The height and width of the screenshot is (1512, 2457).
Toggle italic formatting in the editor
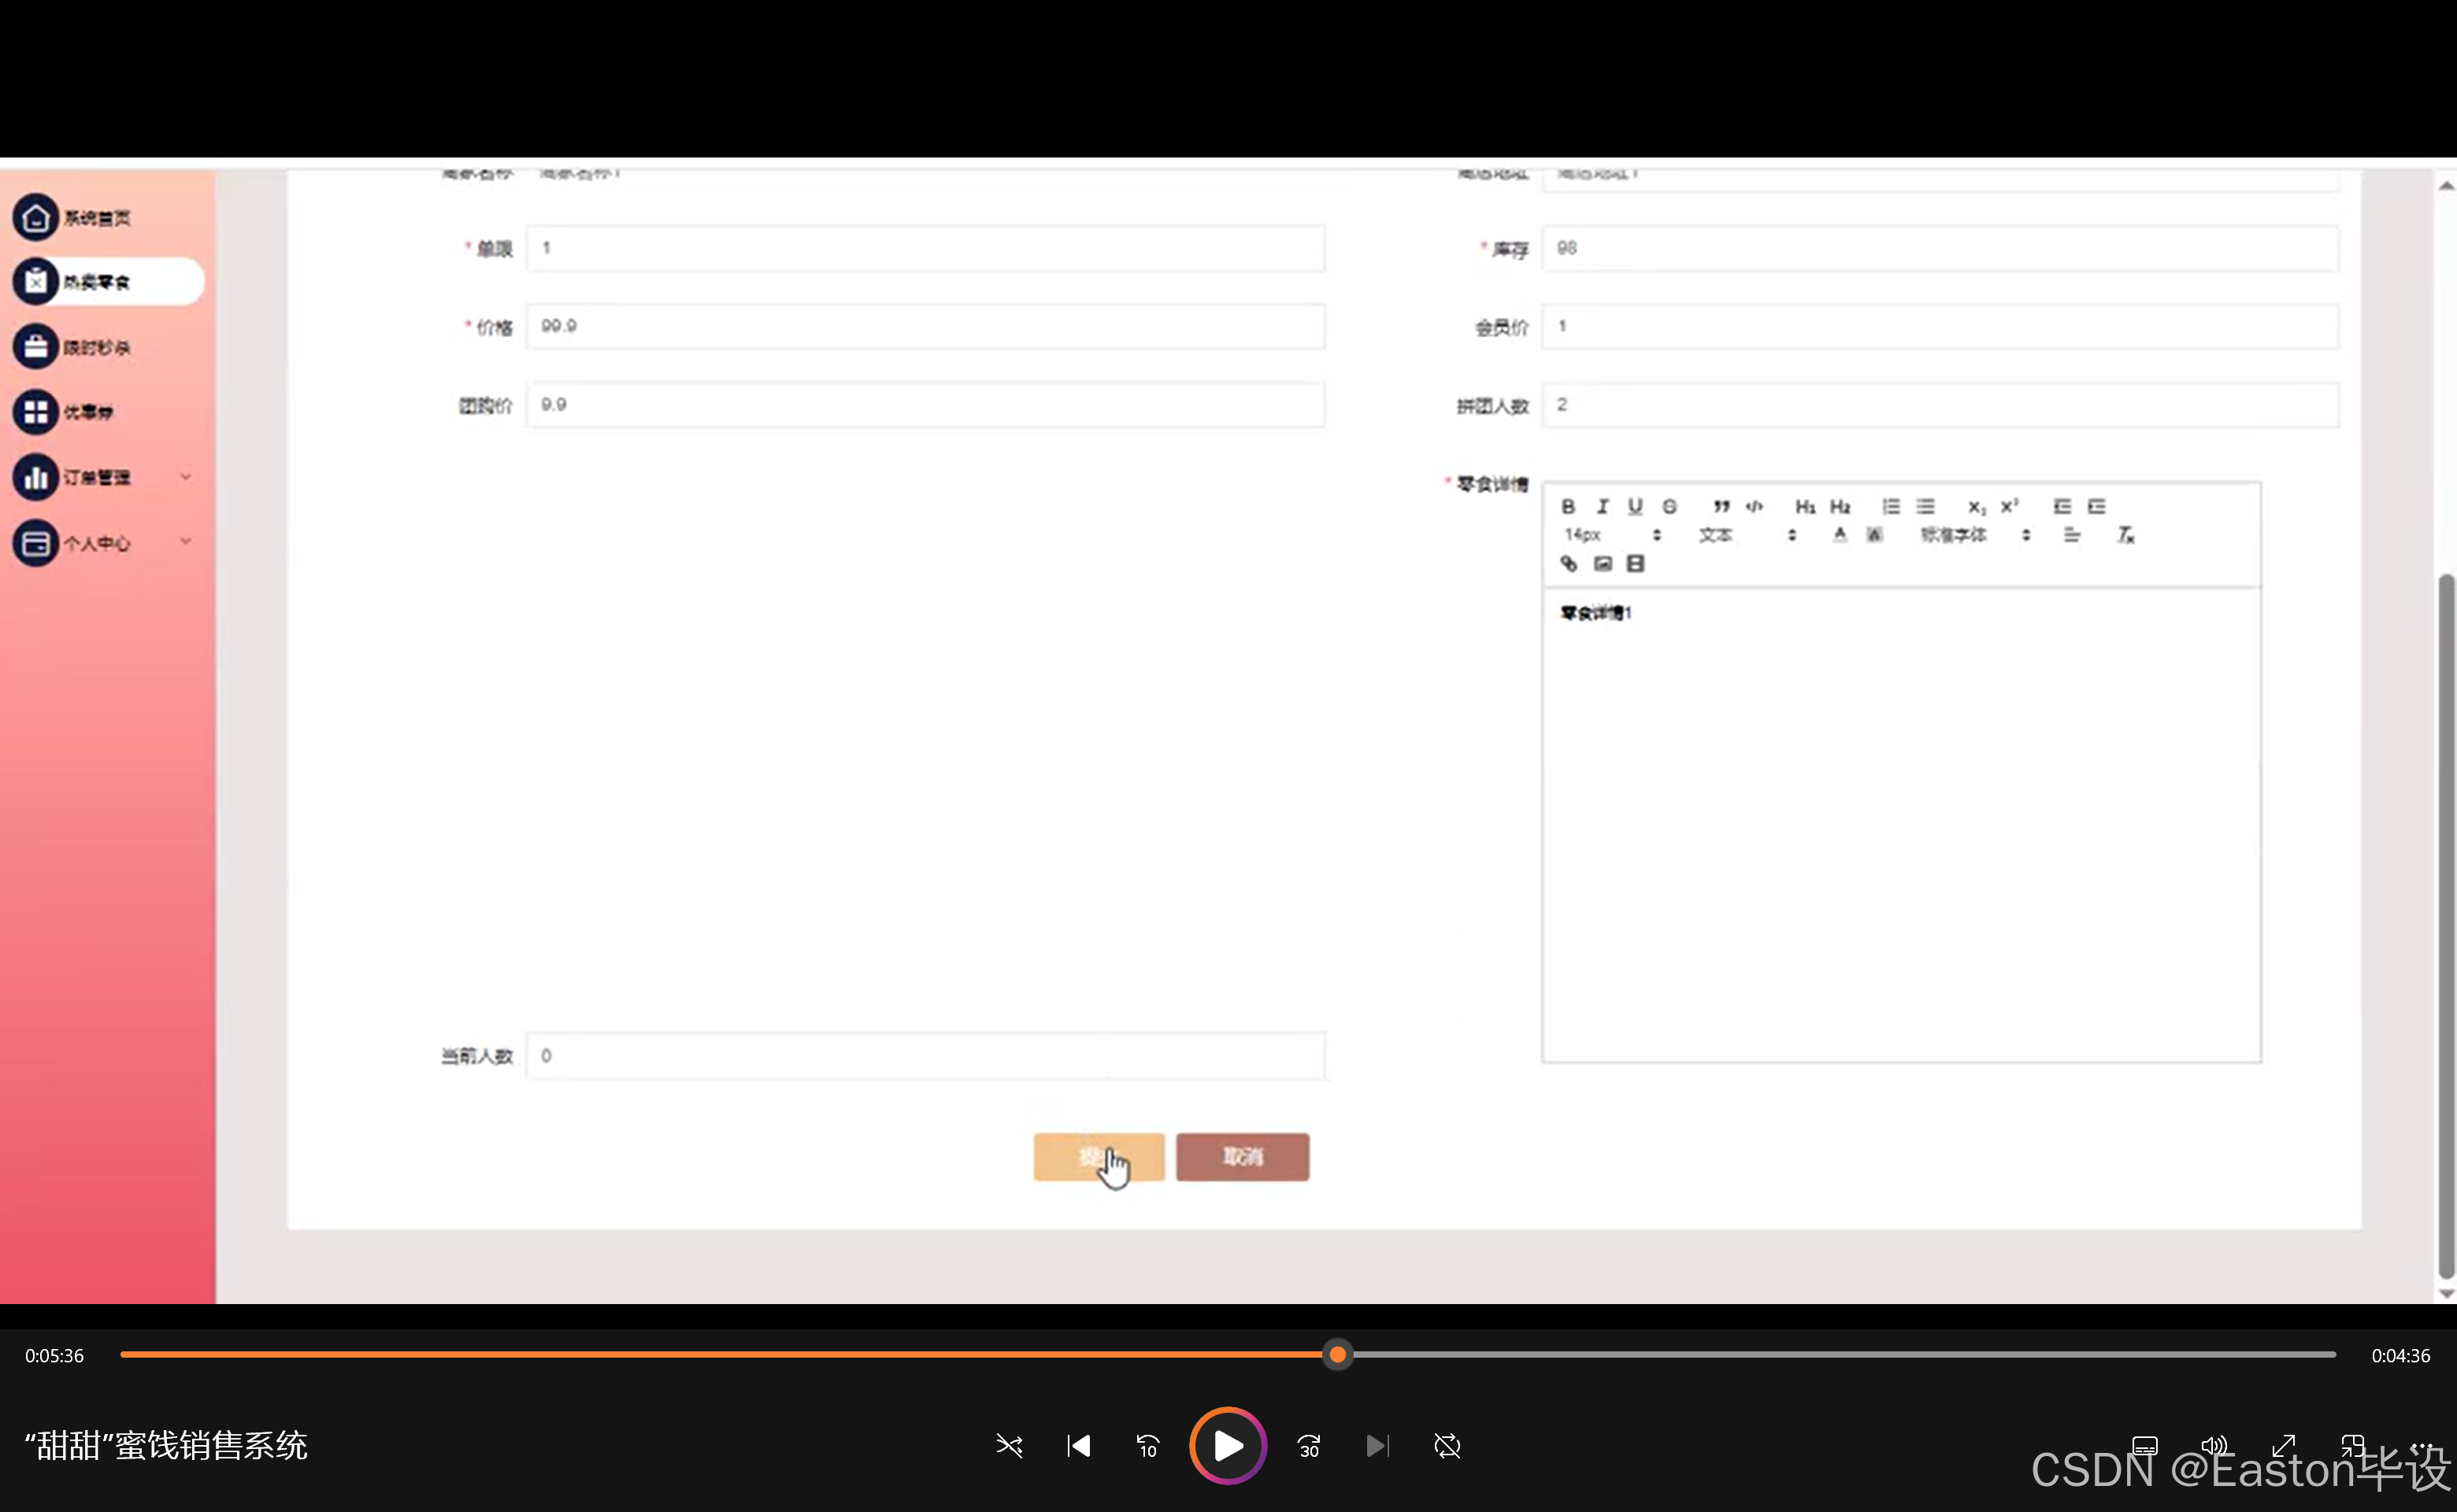pyautogui.click(x=1602, y=506)
